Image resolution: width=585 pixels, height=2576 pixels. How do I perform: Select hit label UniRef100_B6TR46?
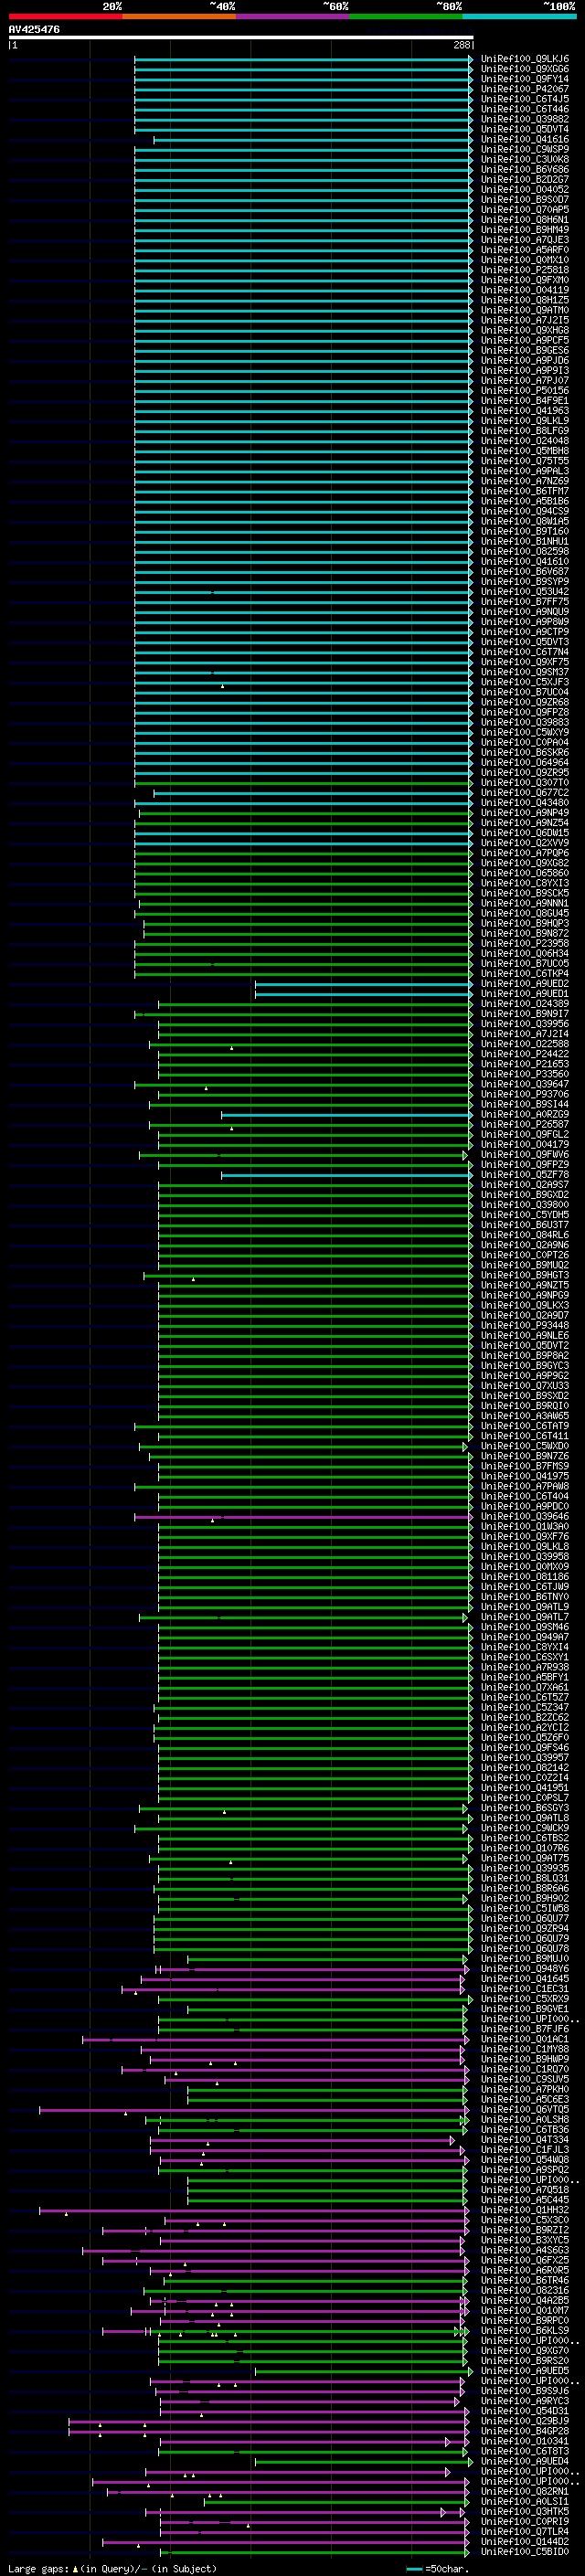tap(525, 2279)
